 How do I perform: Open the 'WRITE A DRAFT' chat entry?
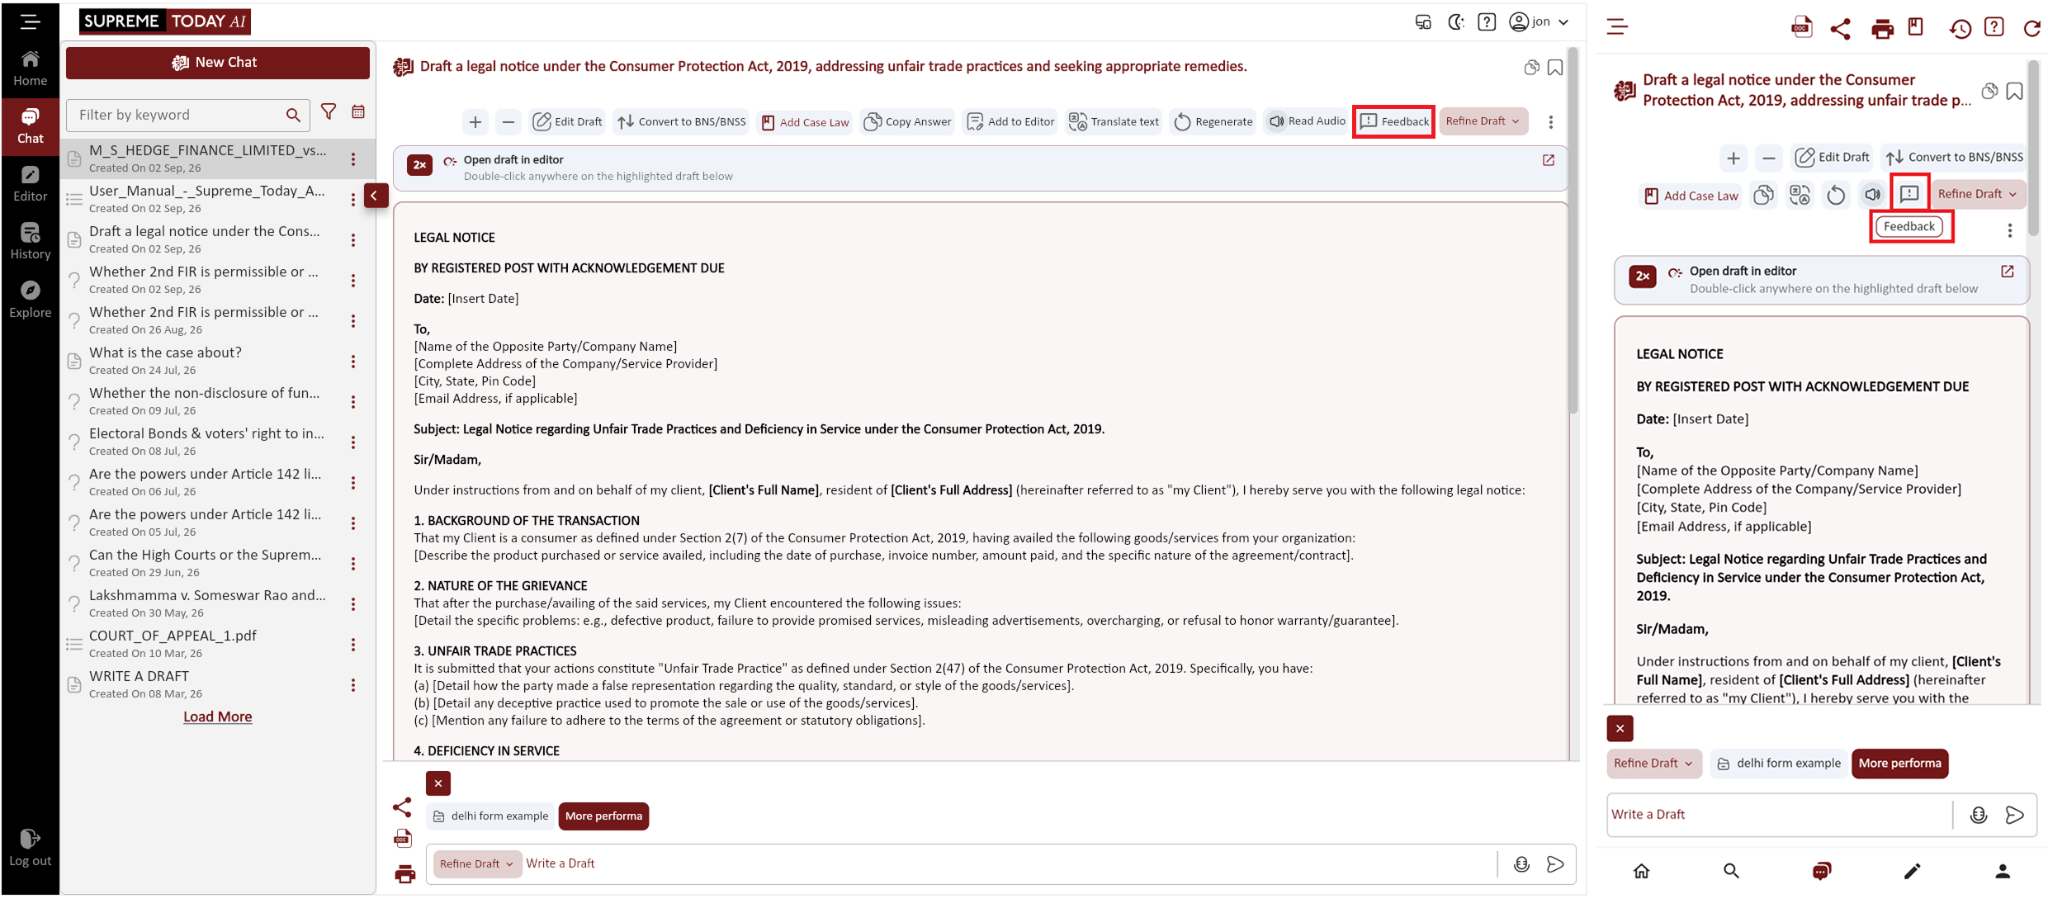point(205,684)
